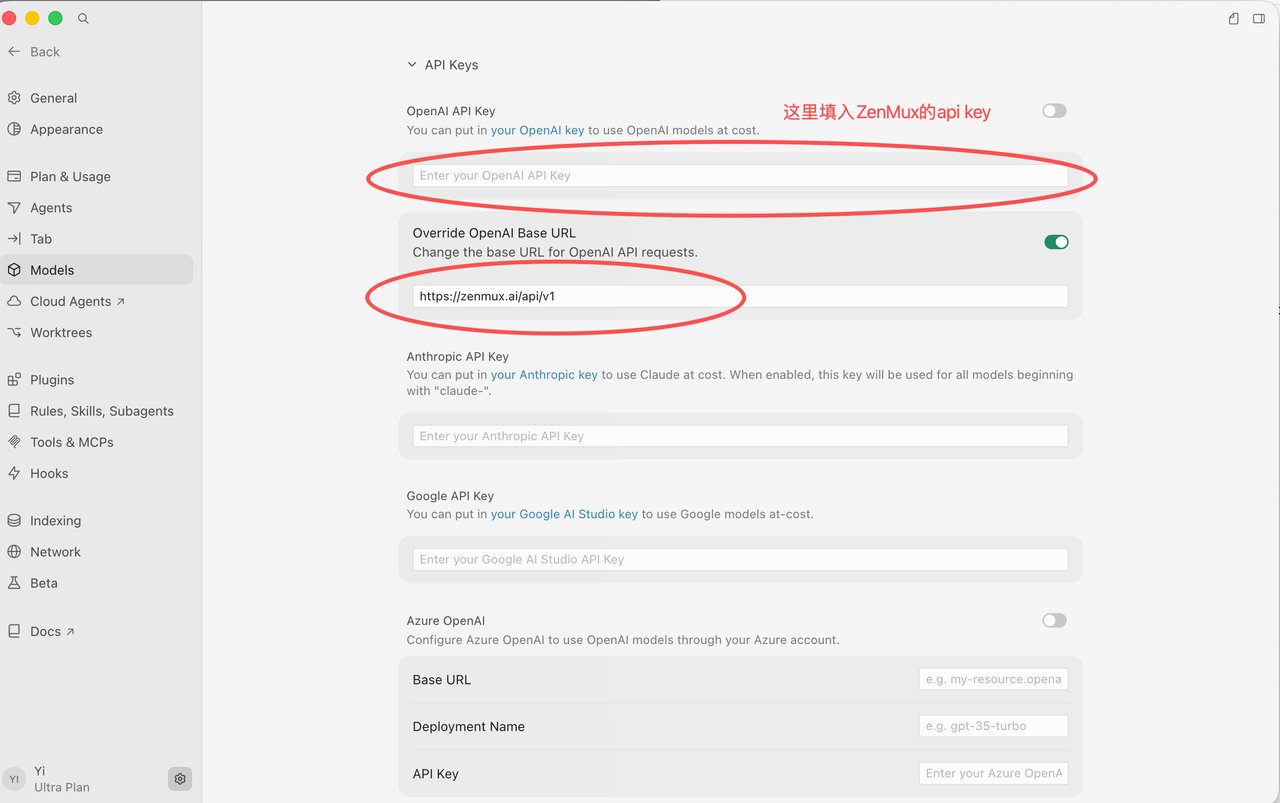Click the Beta flask icon

coord(14,583)
